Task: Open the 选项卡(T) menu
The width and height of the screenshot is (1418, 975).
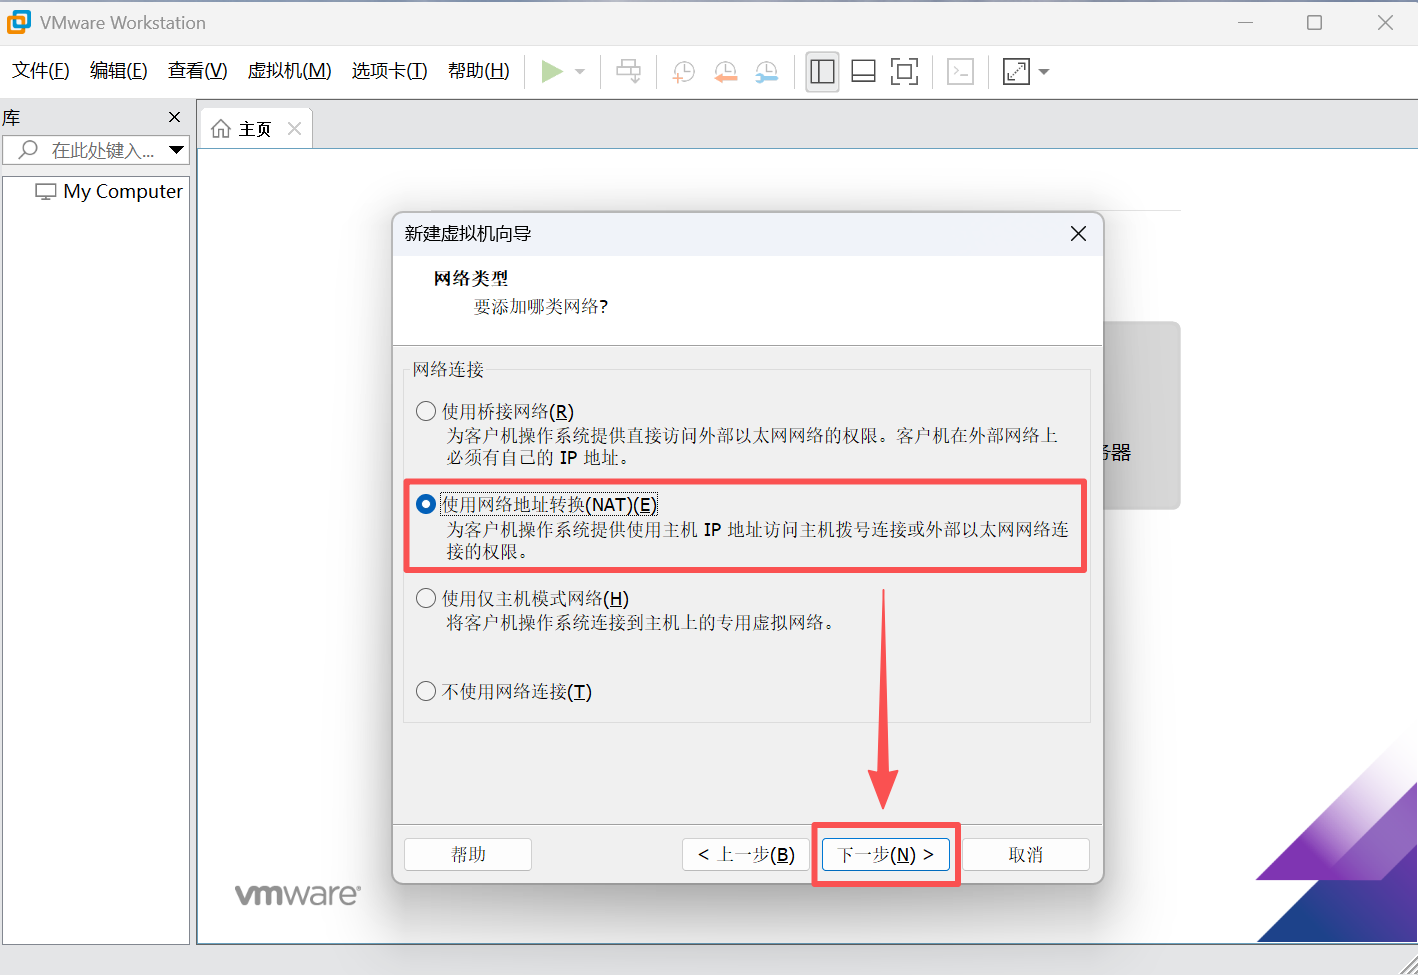Action: click(390, 71)
